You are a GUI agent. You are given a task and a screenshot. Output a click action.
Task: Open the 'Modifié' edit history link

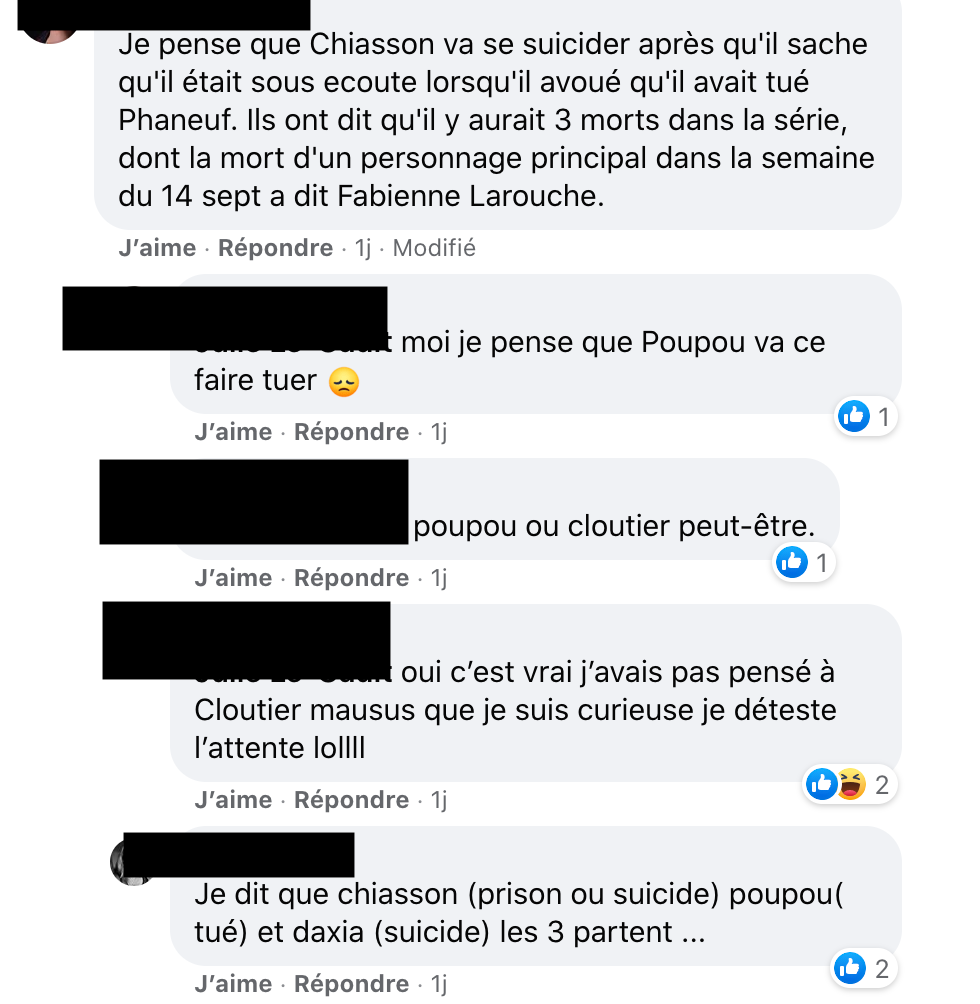point(434,248)
